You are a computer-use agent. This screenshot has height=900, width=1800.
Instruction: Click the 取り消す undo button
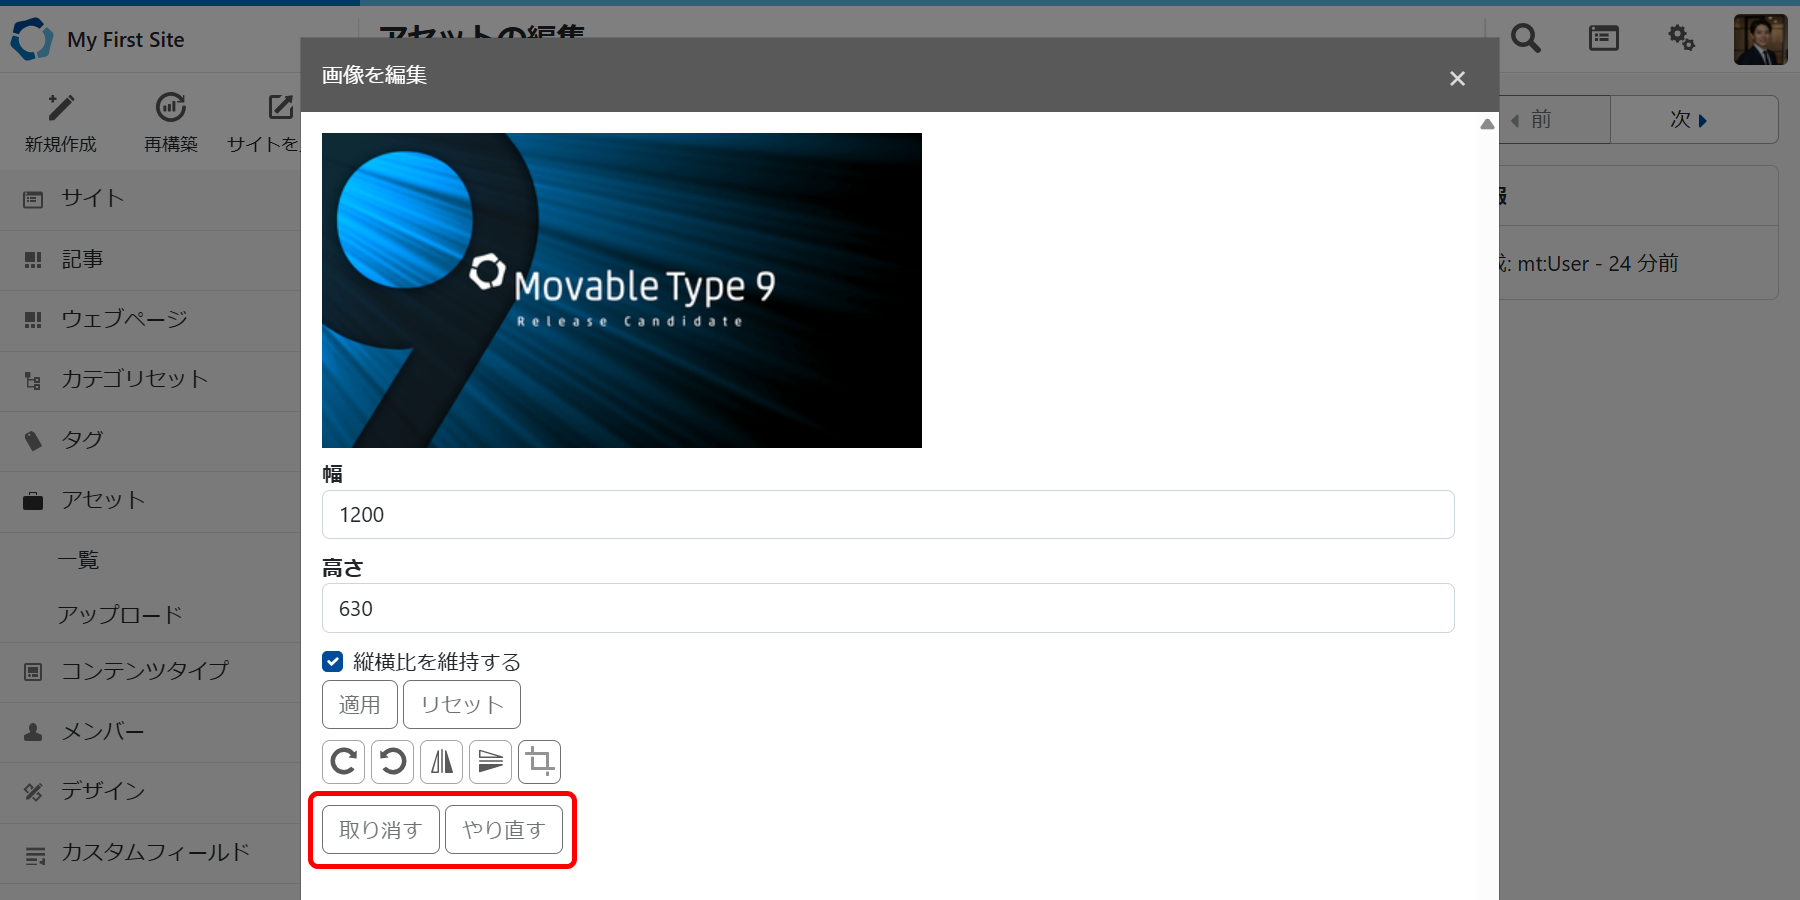pos(380,830)
